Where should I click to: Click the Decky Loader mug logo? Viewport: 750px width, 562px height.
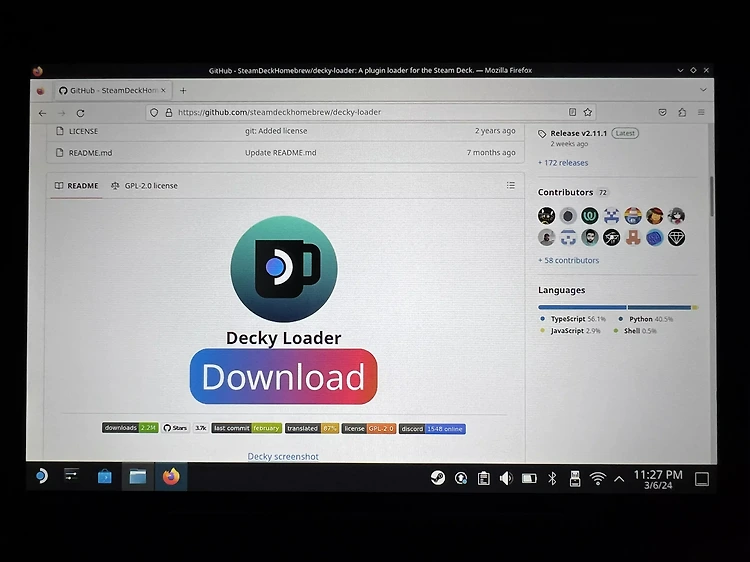[x=284, y=269]
